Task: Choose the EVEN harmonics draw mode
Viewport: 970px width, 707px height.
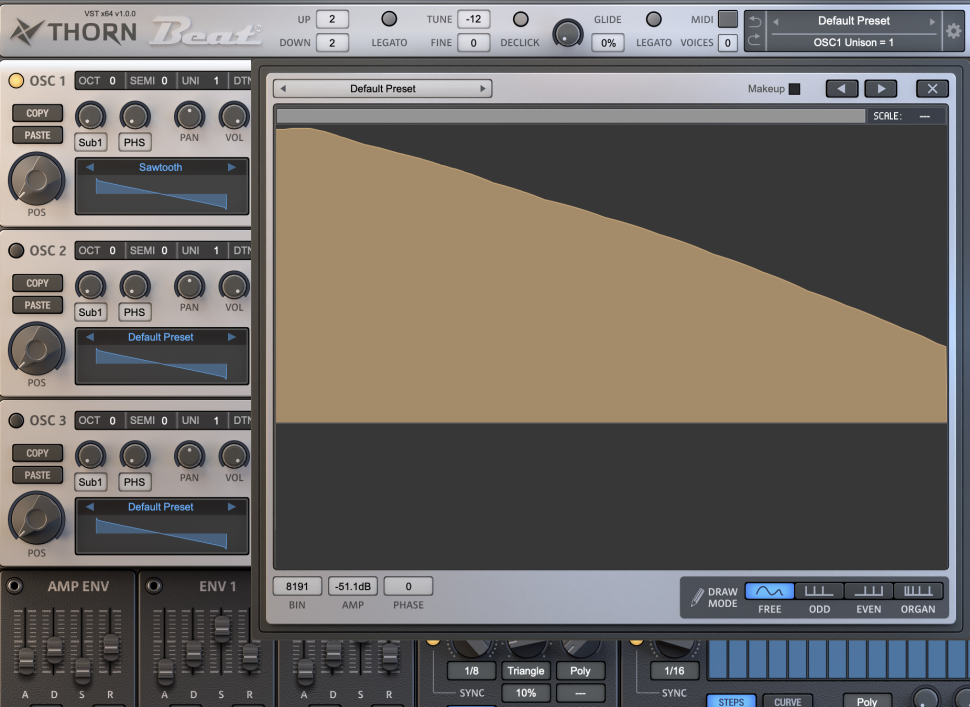Action: 868,591
